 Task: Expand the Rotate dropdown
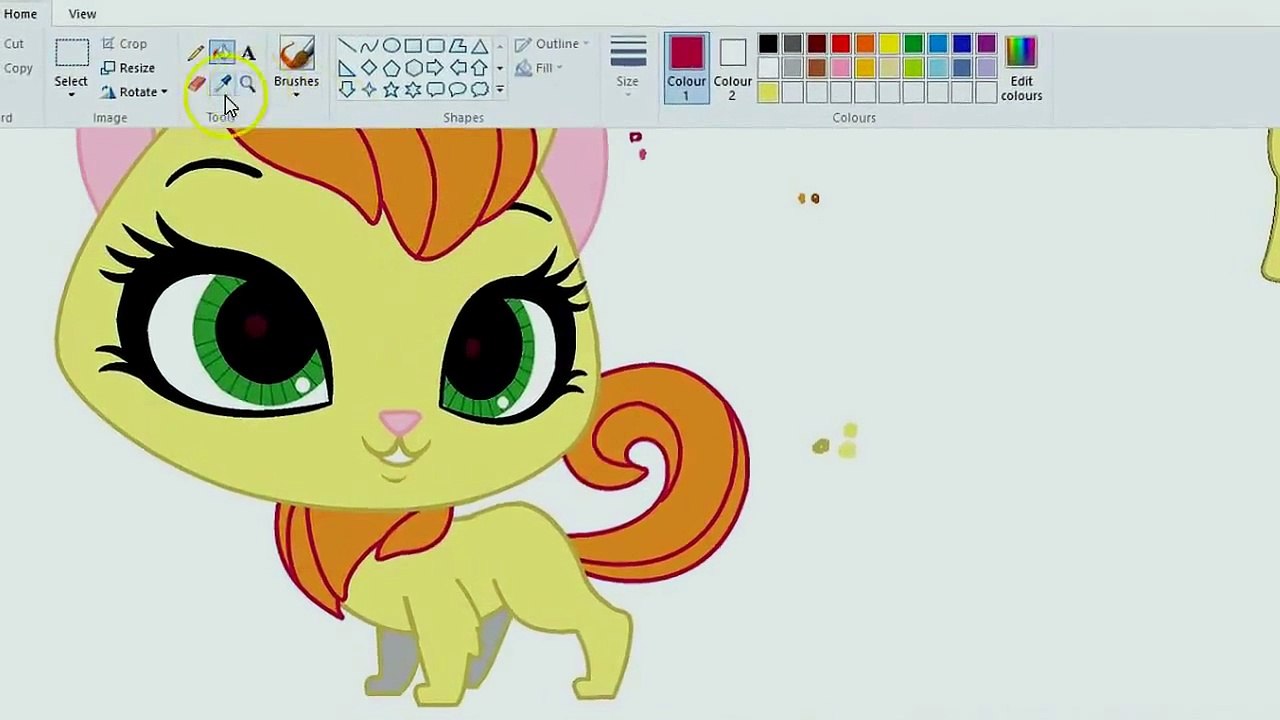[x=164, y=92]
